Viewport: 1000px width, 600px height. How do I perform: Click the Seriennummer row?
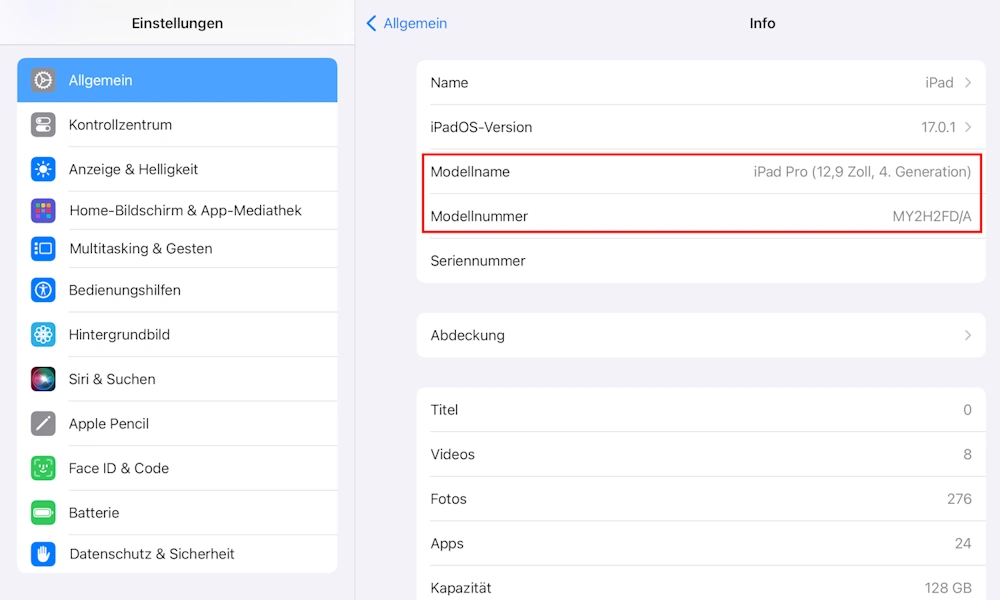click(701, 261)
